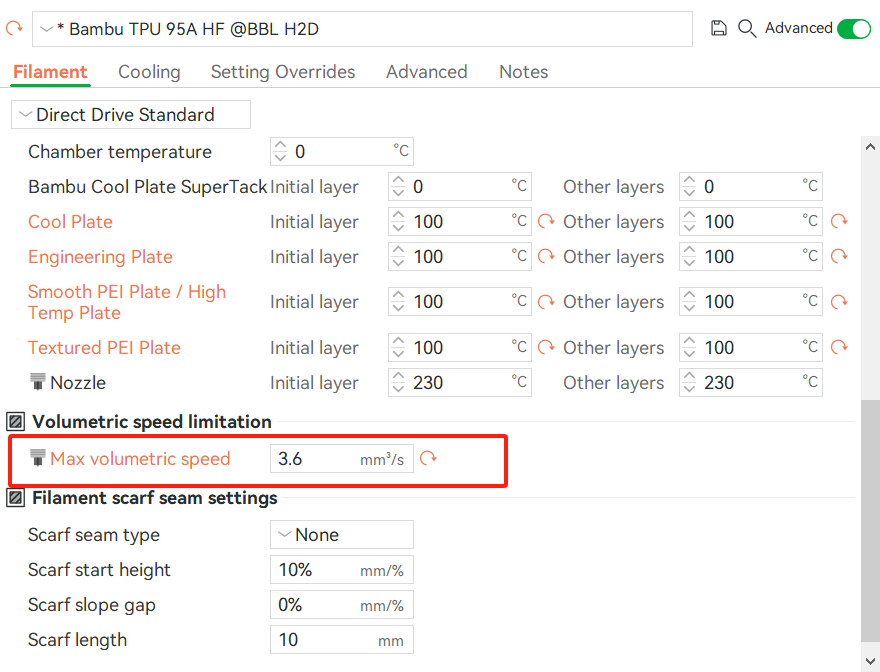Click Nozzle other layers temperature field
The image size is (880, 672).
pos(751,382)
